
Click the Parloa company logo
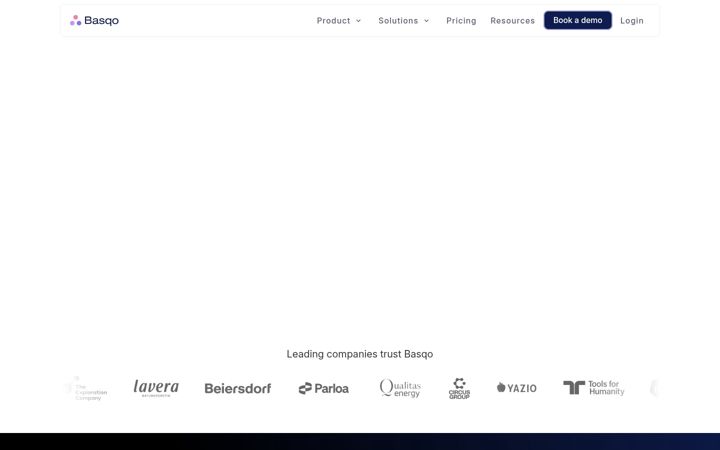324,388
